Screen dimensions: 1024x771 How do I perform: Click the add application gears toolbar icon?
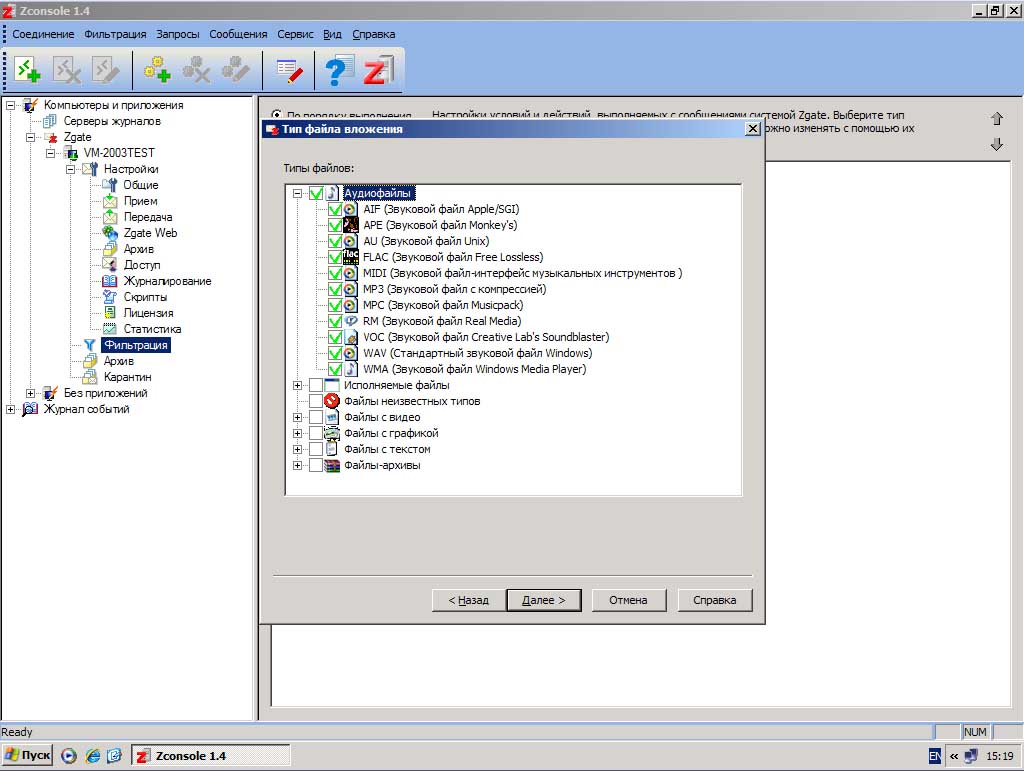click(157, 70)
